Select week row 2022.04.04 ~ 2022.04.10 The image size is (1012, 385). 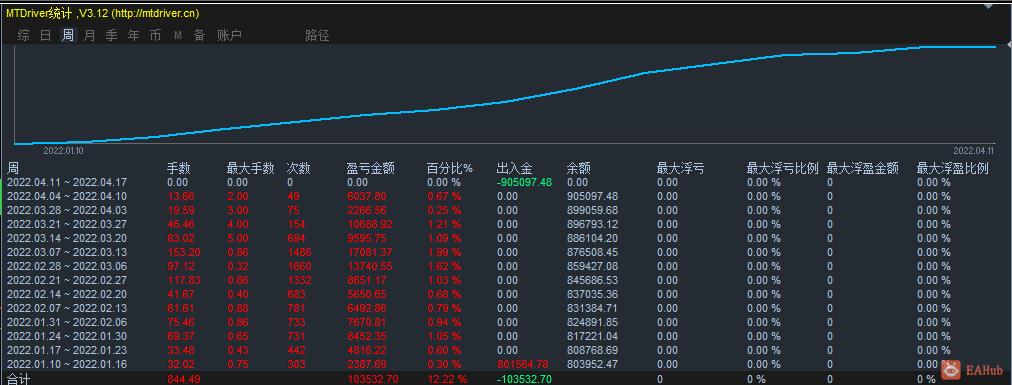506,196
